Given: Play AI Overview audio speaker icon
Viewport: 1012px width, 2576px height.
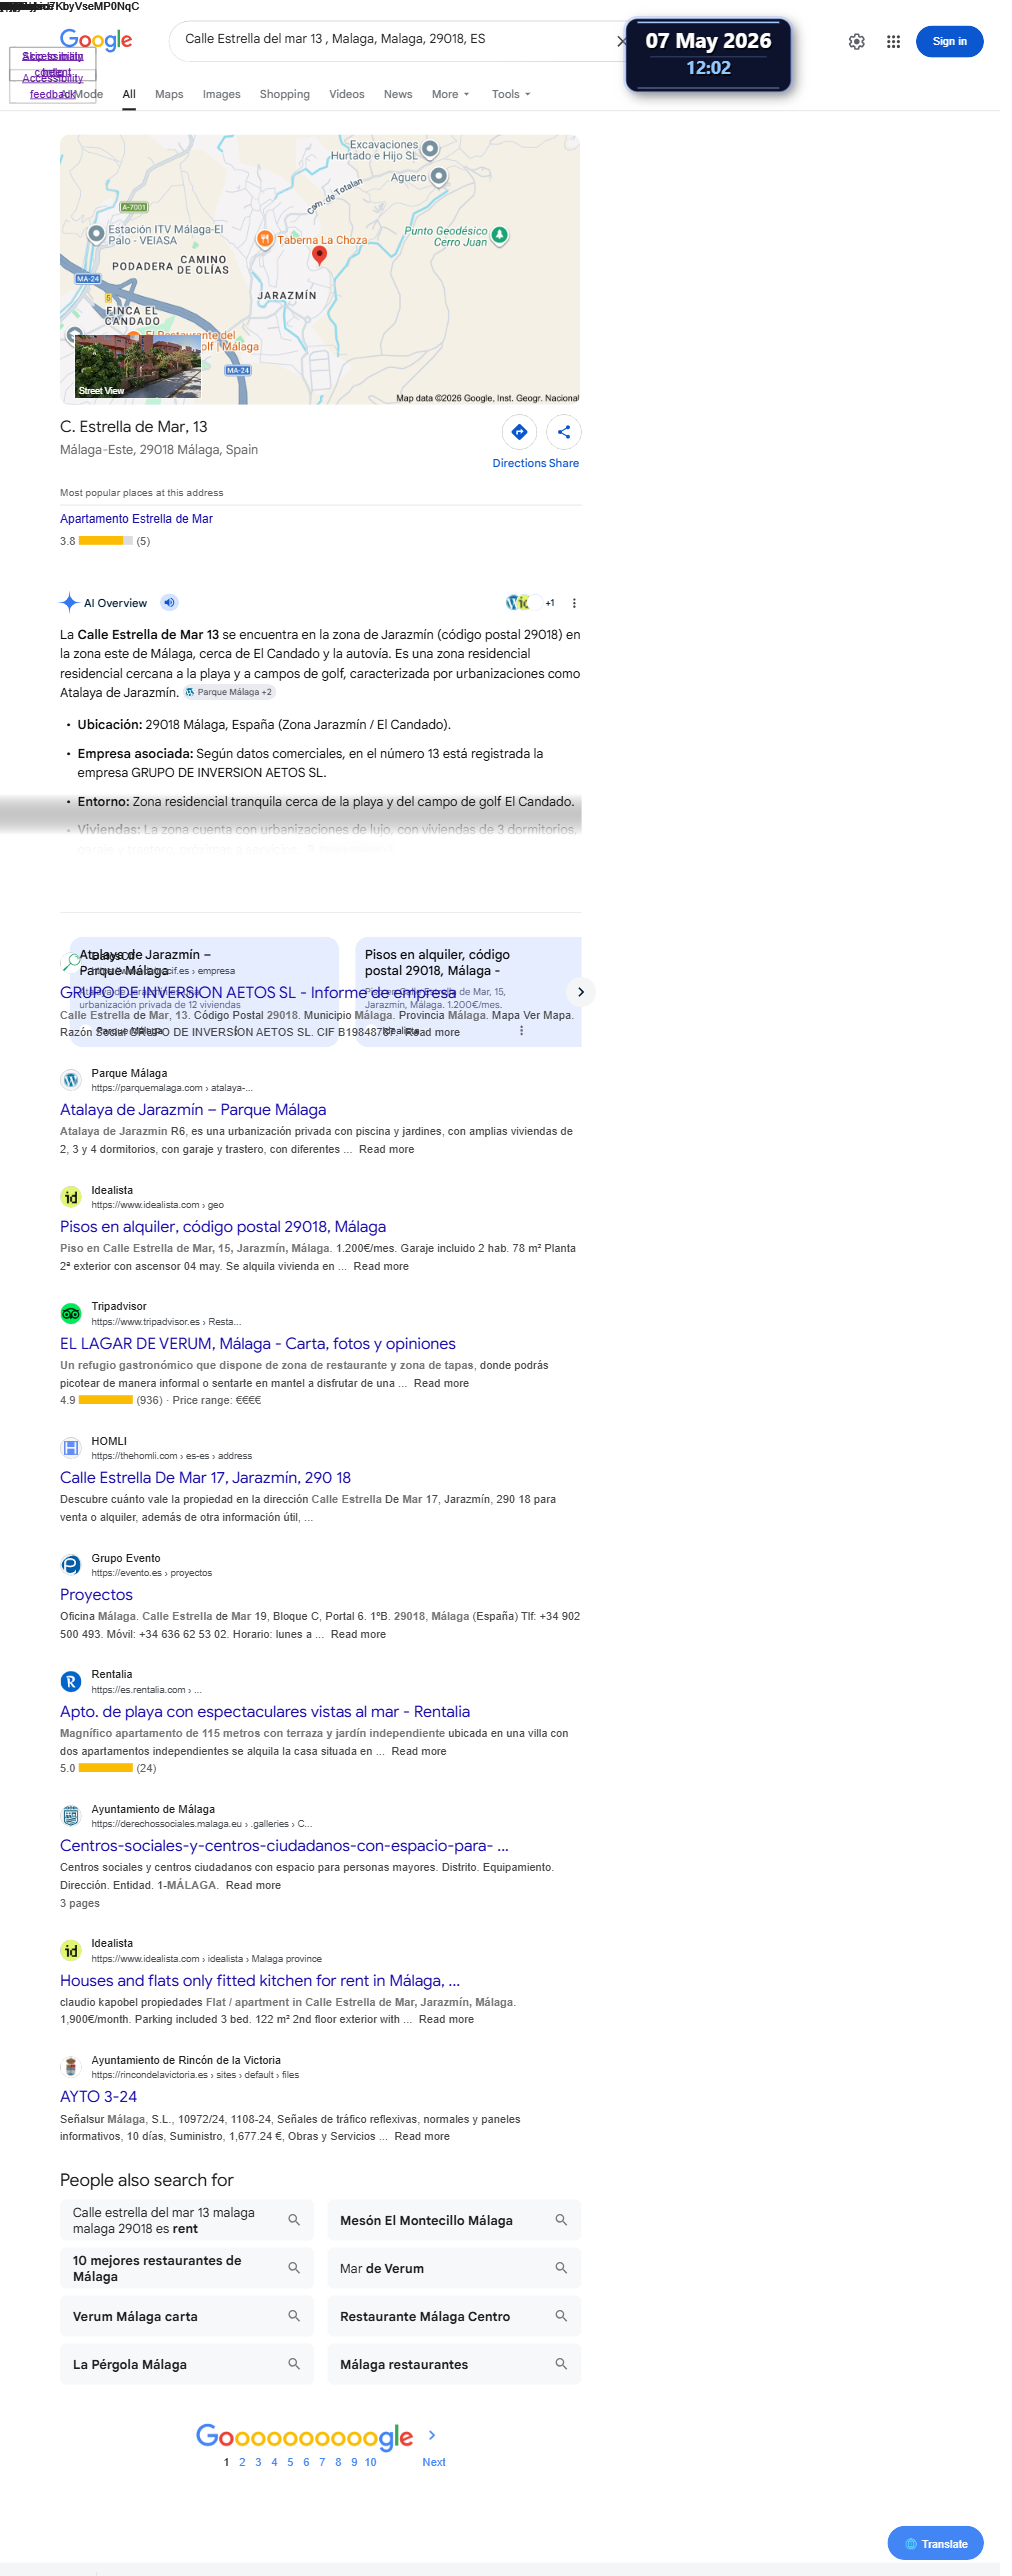Looking at the screenshot, I should click(x=170, y=602).
